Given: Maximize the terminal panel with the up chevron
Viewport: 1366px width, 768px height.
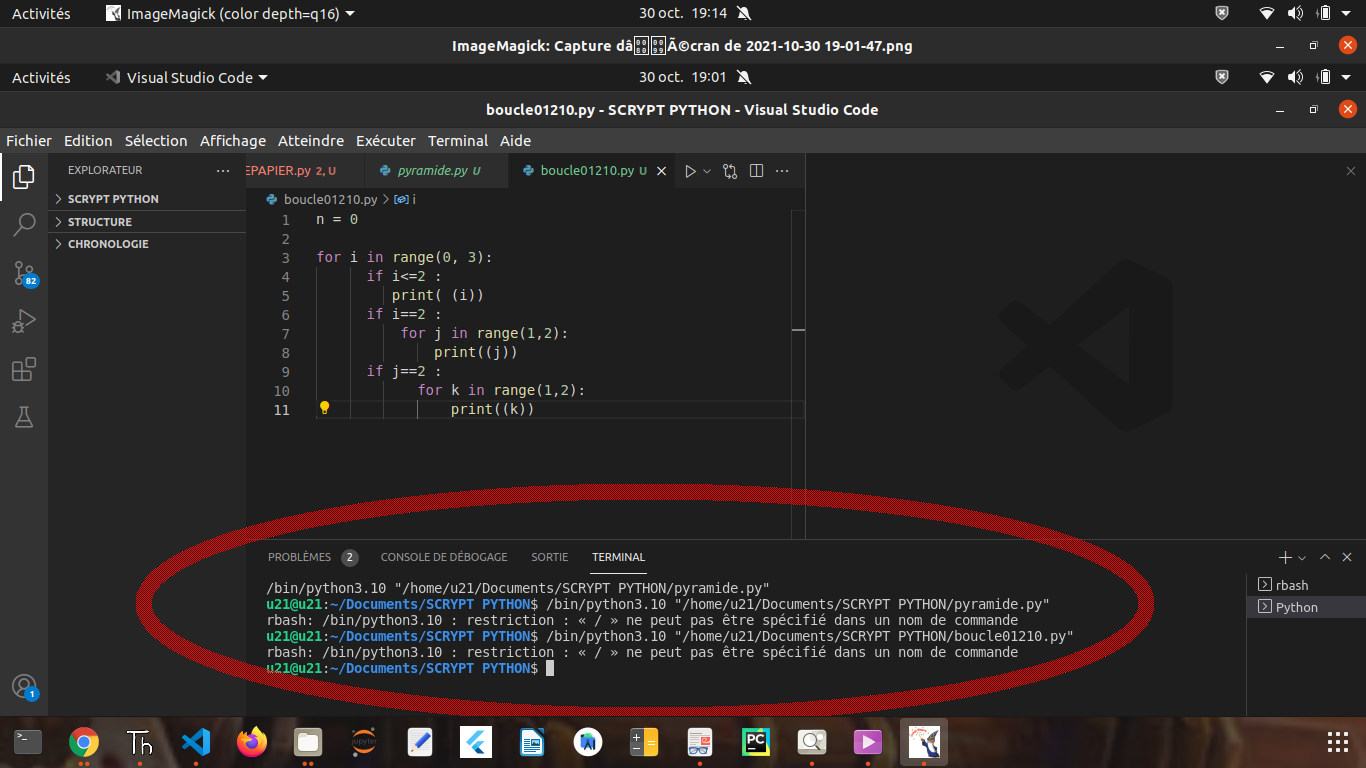Looking at the screenshot, I should tap(1325, 557).
